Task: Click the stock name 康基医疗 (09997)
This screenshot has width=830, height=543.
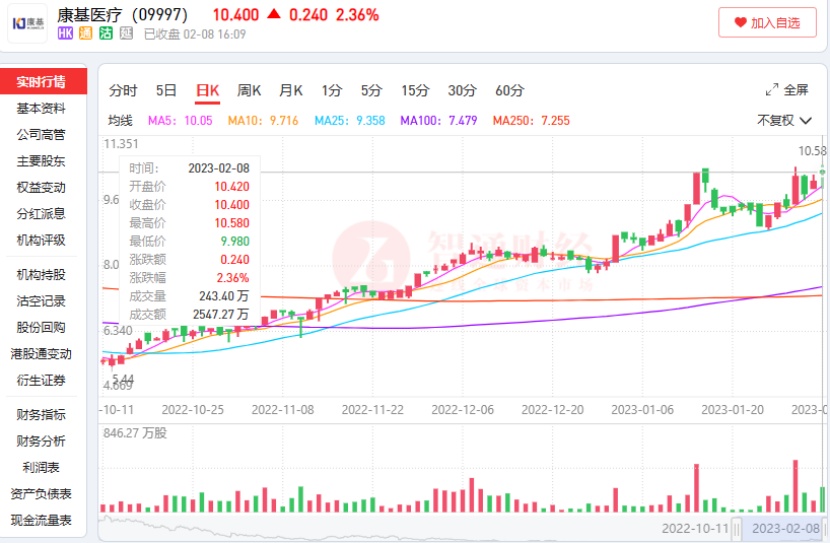Action: (123, 15)
